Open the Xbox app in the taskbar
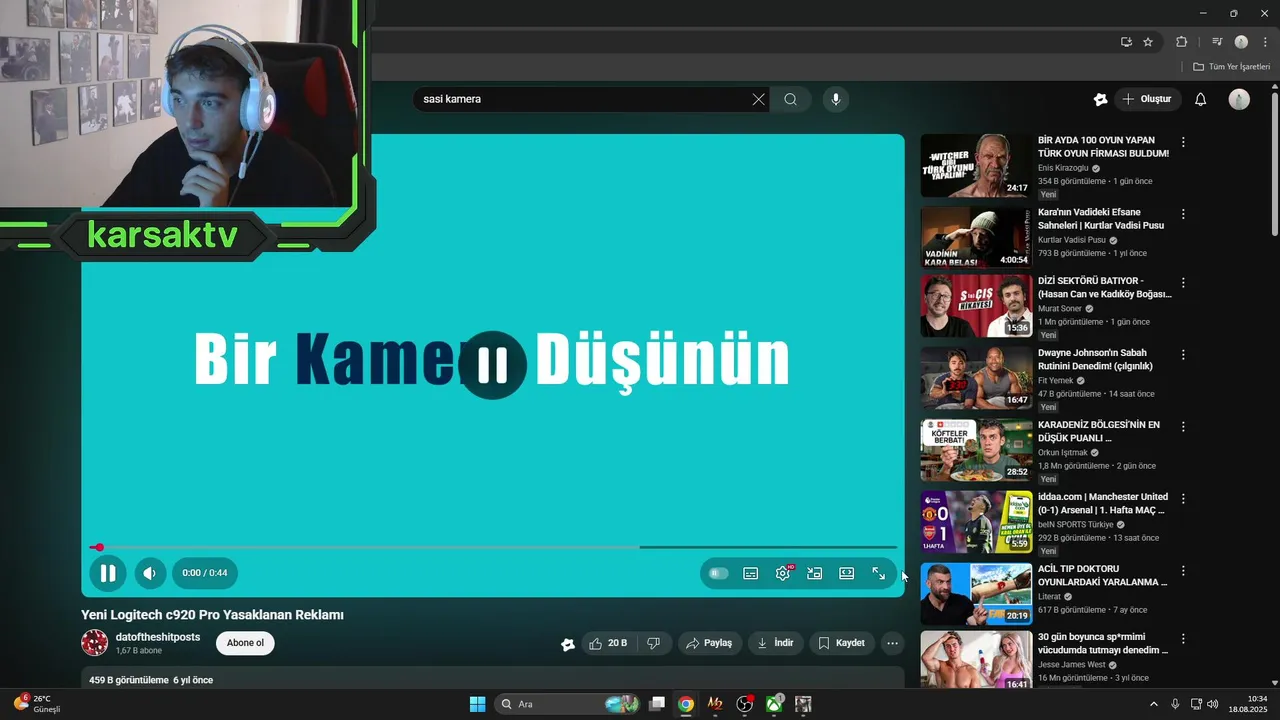 (774, 704)
